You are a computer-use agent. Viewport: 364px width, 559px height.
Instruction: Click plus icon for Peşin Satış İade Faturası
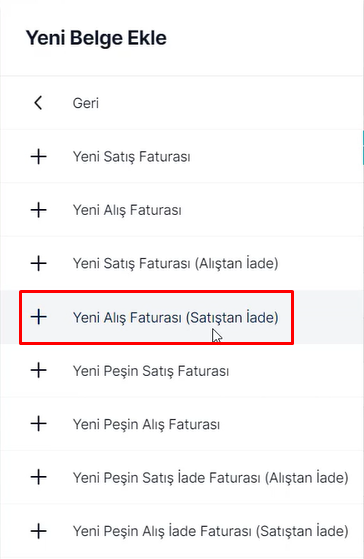(39, 478)
